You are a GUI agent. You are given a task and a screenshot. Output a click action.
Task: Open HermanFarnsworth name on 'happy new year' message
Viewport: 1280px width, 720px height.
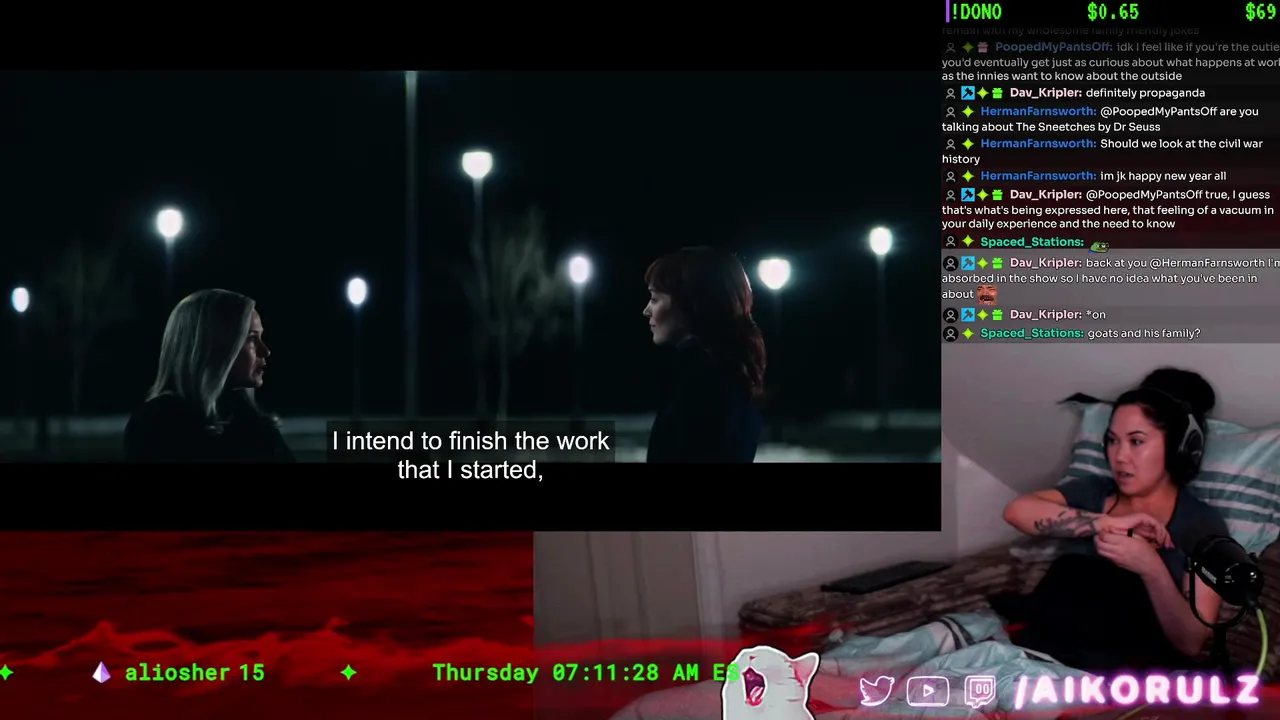click(x=1038, y=176)
